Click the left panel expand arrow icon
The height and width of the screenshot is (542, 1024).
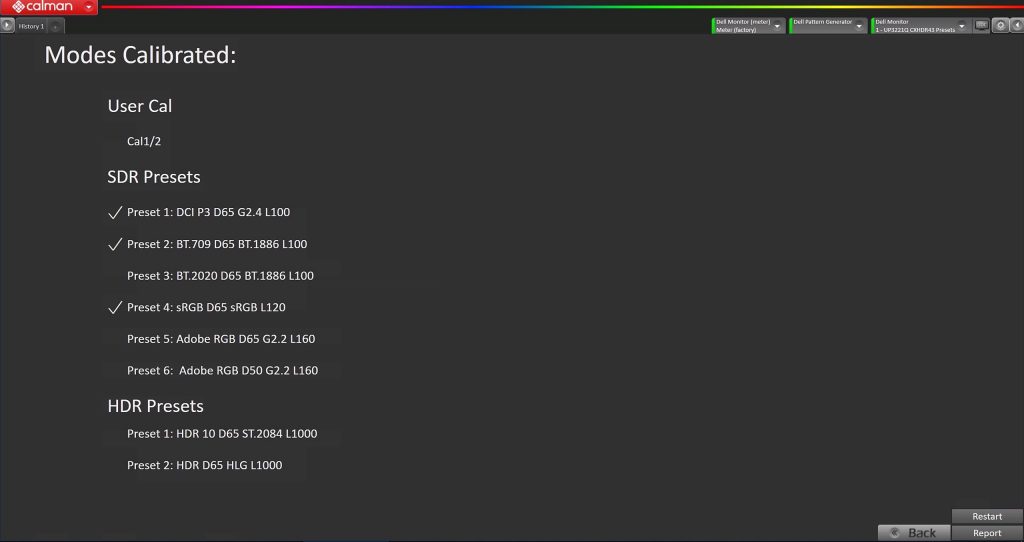[7, 25]
